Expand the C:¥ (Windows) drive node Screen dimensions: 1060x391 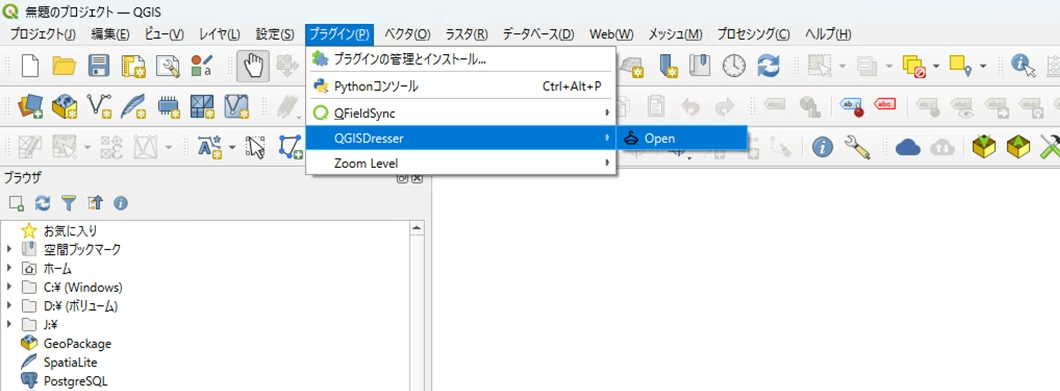pos(9,287)
